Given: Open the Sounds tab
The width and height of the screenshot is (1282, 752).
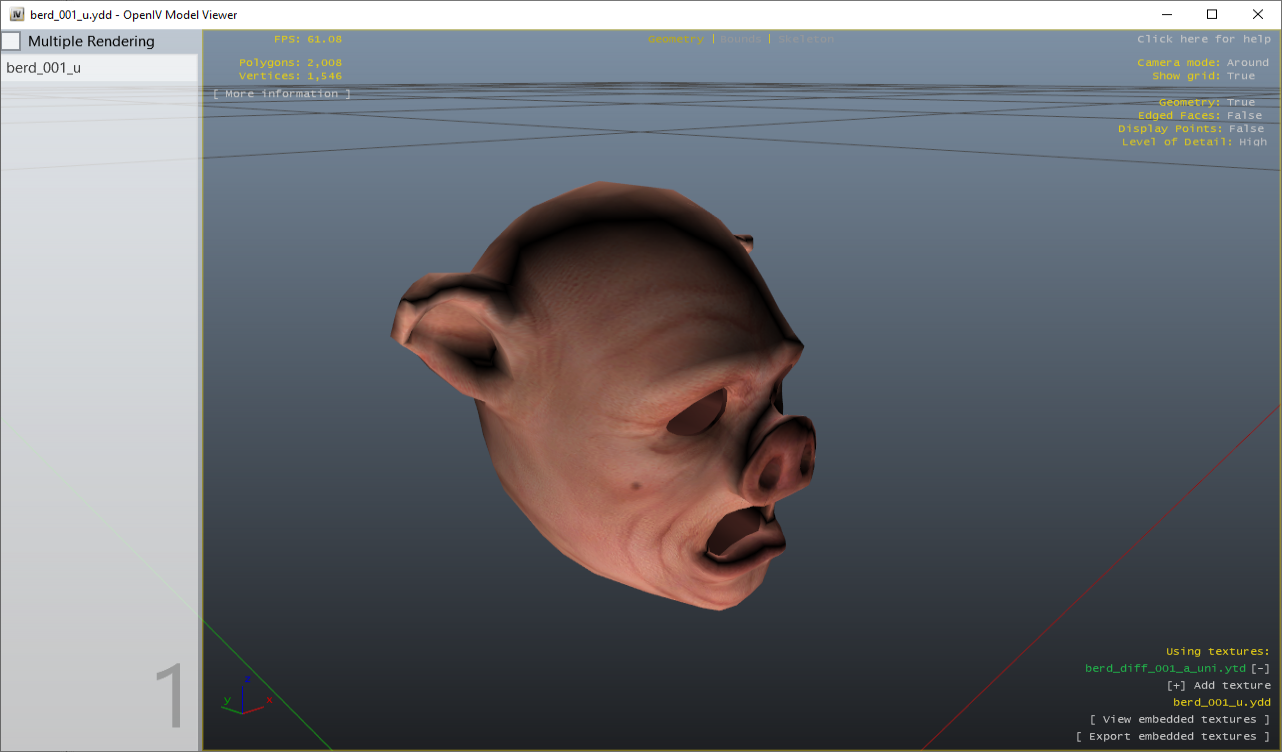Looking at the screenshot, I should coord(741,39).
